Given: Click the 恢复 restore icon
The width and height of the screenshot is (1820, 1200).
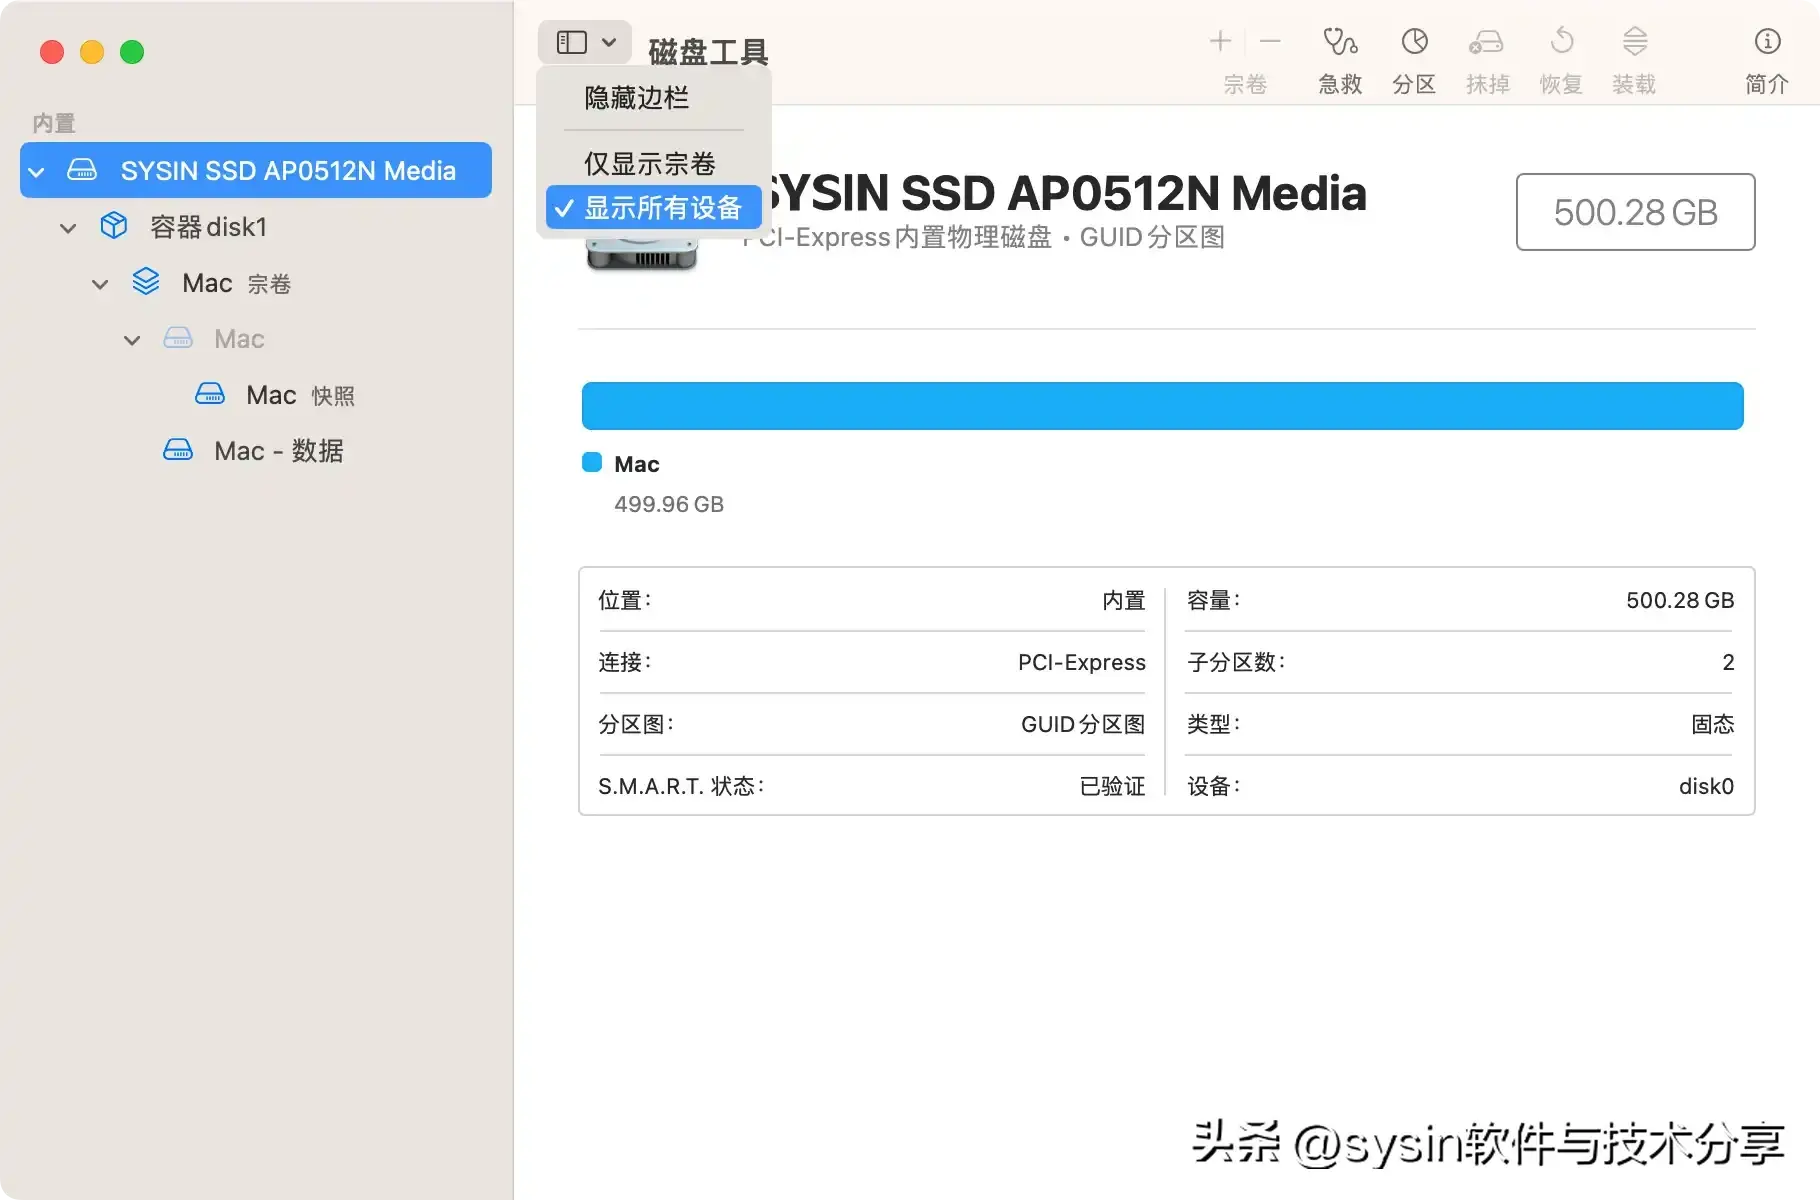Looking at the screenshot, I should pos(1561,41).
